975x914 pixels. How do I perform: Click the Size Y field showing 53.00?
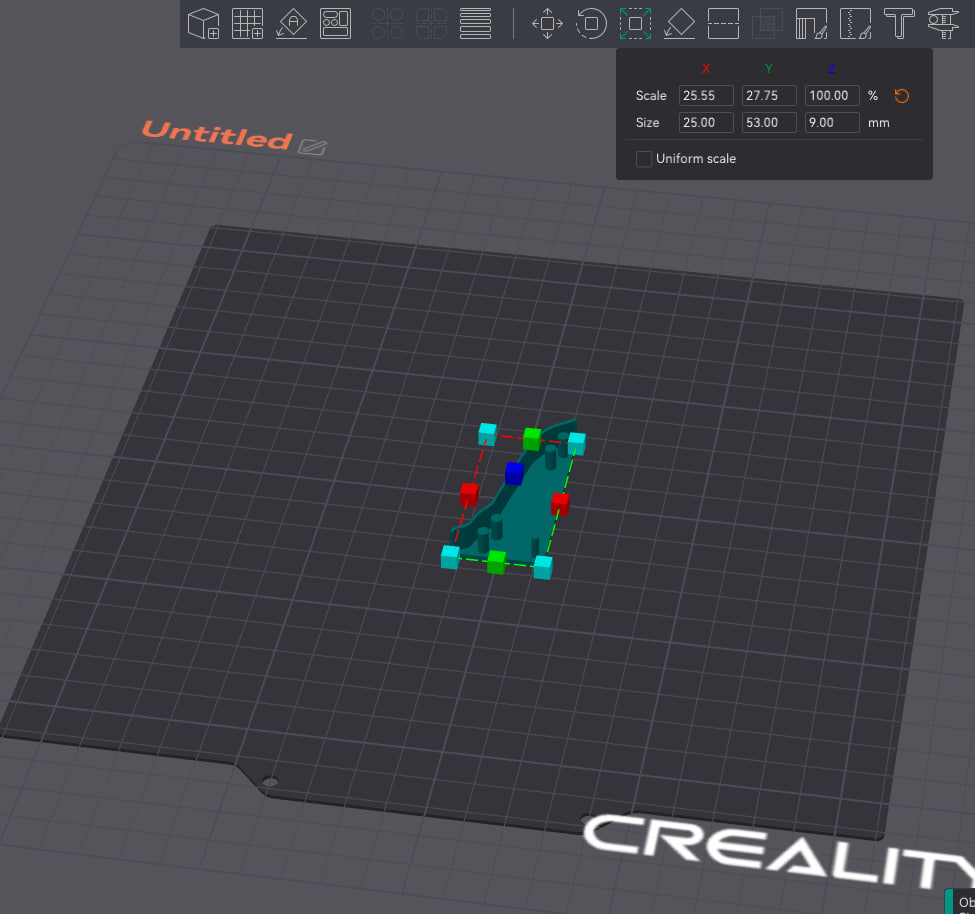click(769, 122)
